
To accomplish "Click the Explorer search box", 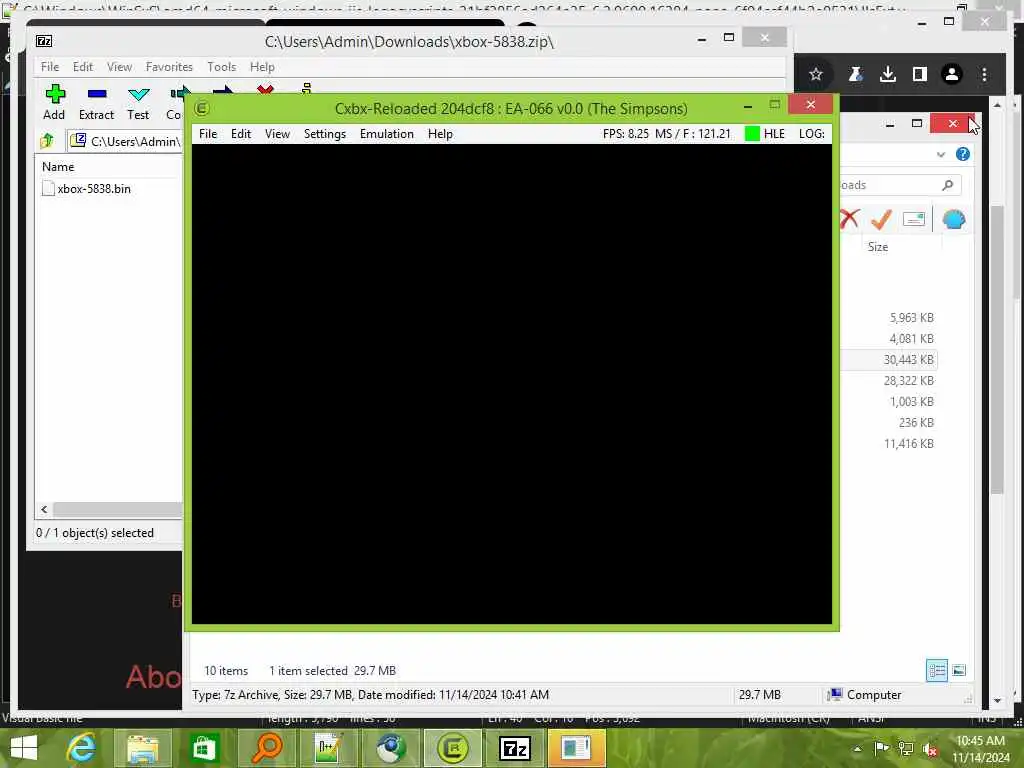I will [x=900, y=185].
